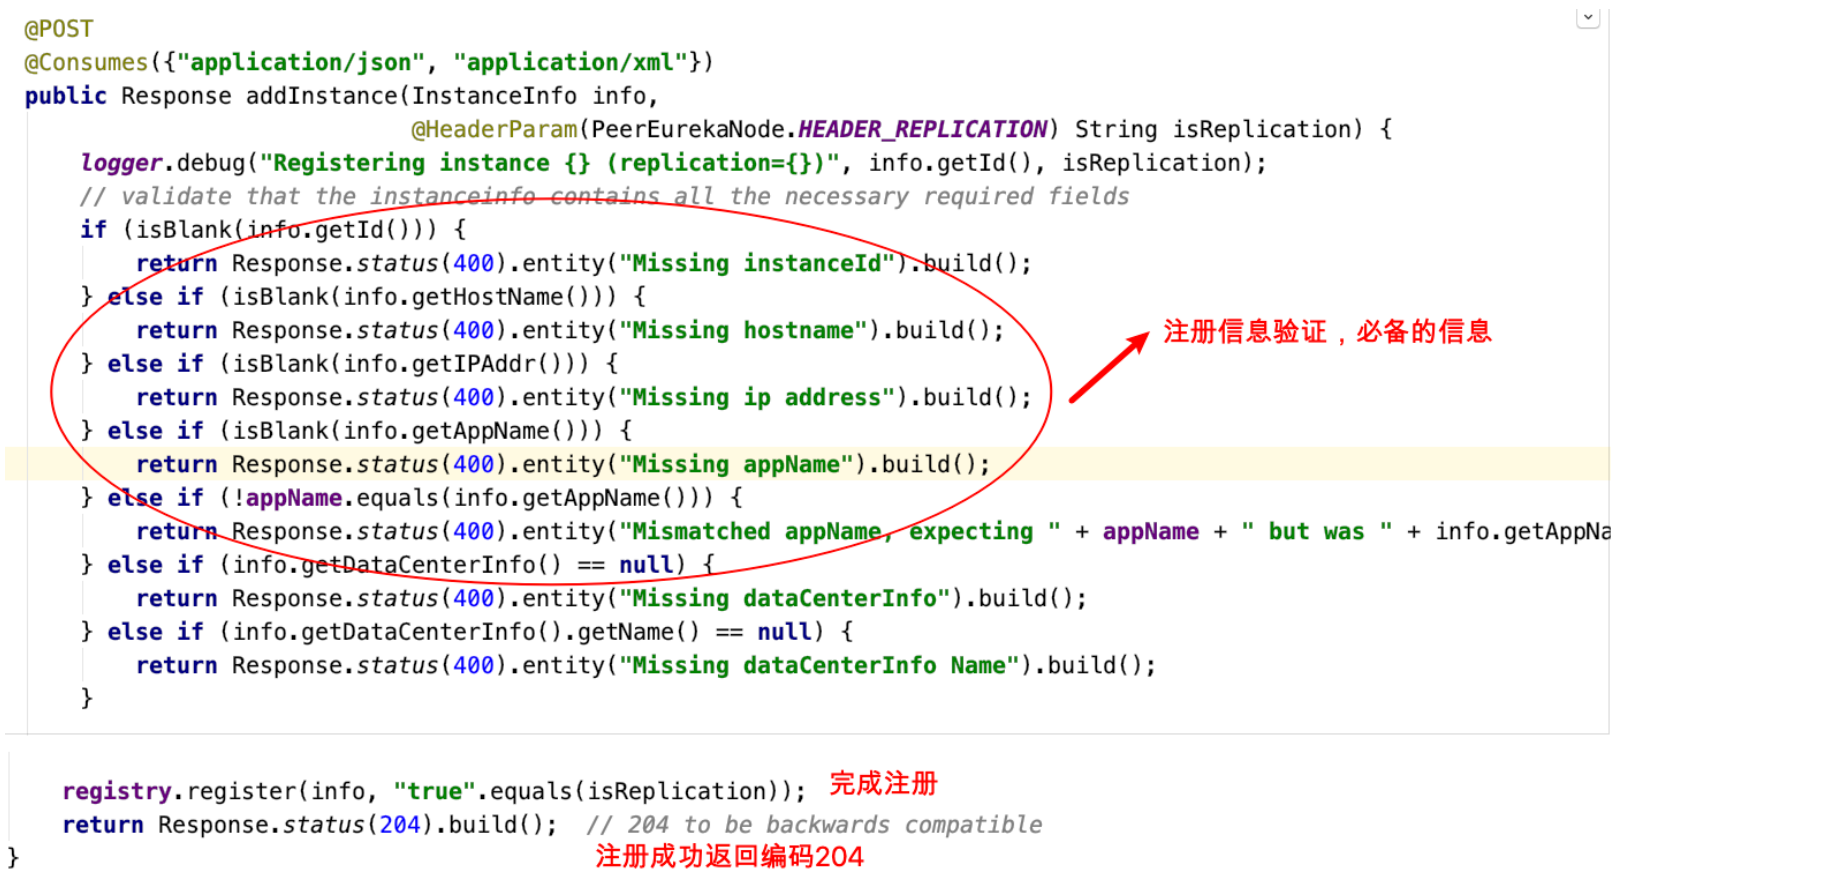
Task: Select the "application/xml" string
Action: (571, 62)
